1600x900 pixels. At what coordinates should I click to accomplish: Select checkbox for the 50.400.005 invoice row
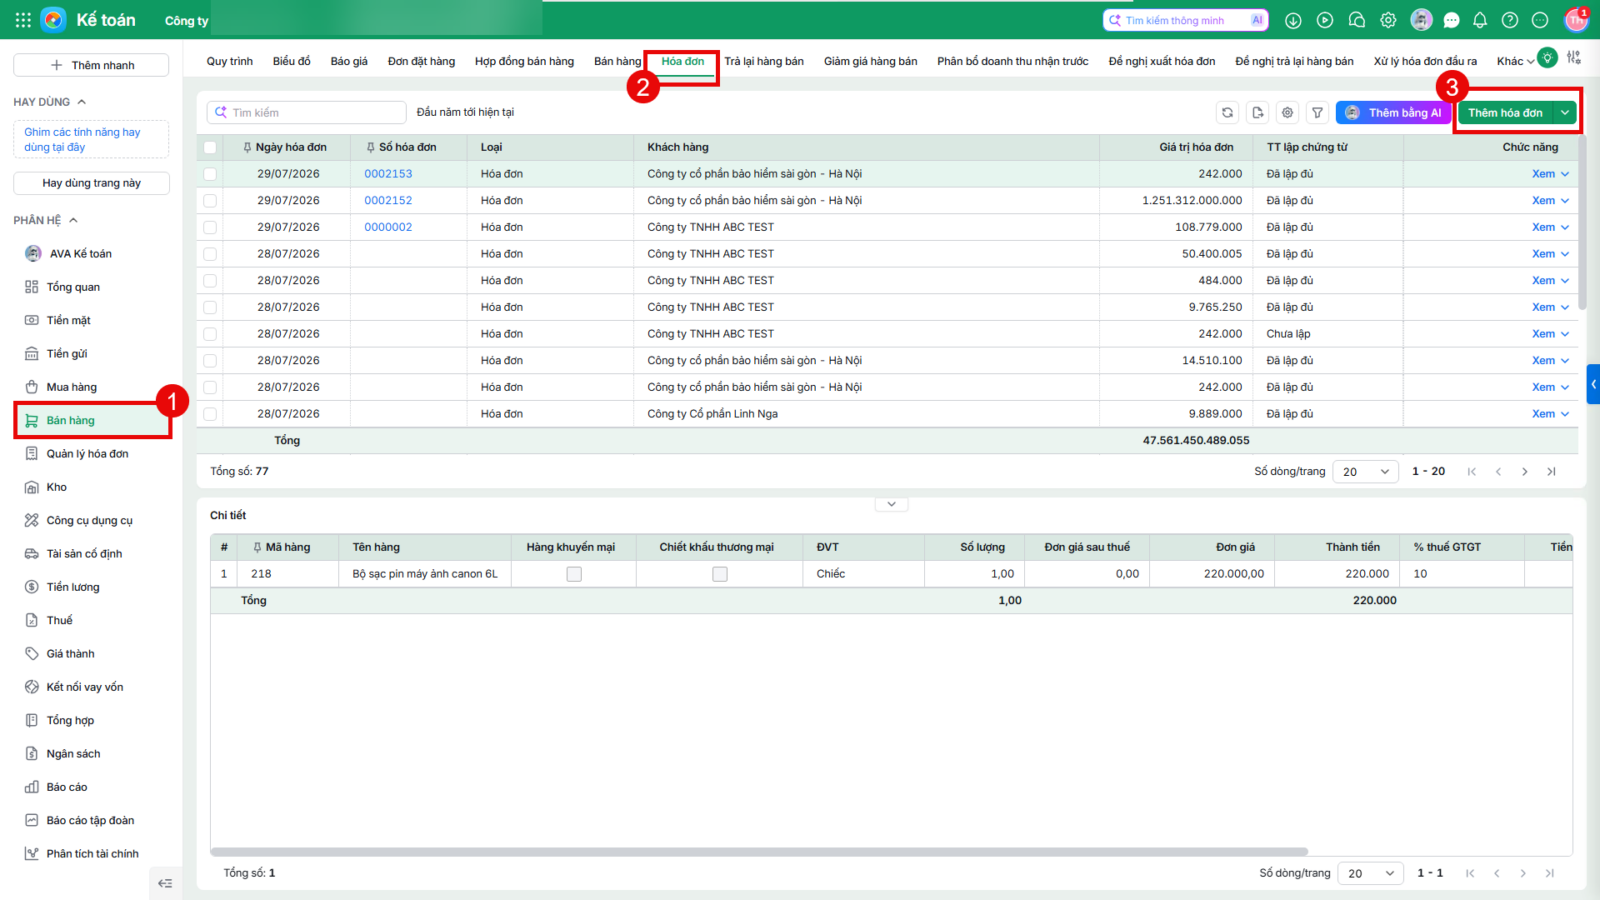click(x=210, y=254)
